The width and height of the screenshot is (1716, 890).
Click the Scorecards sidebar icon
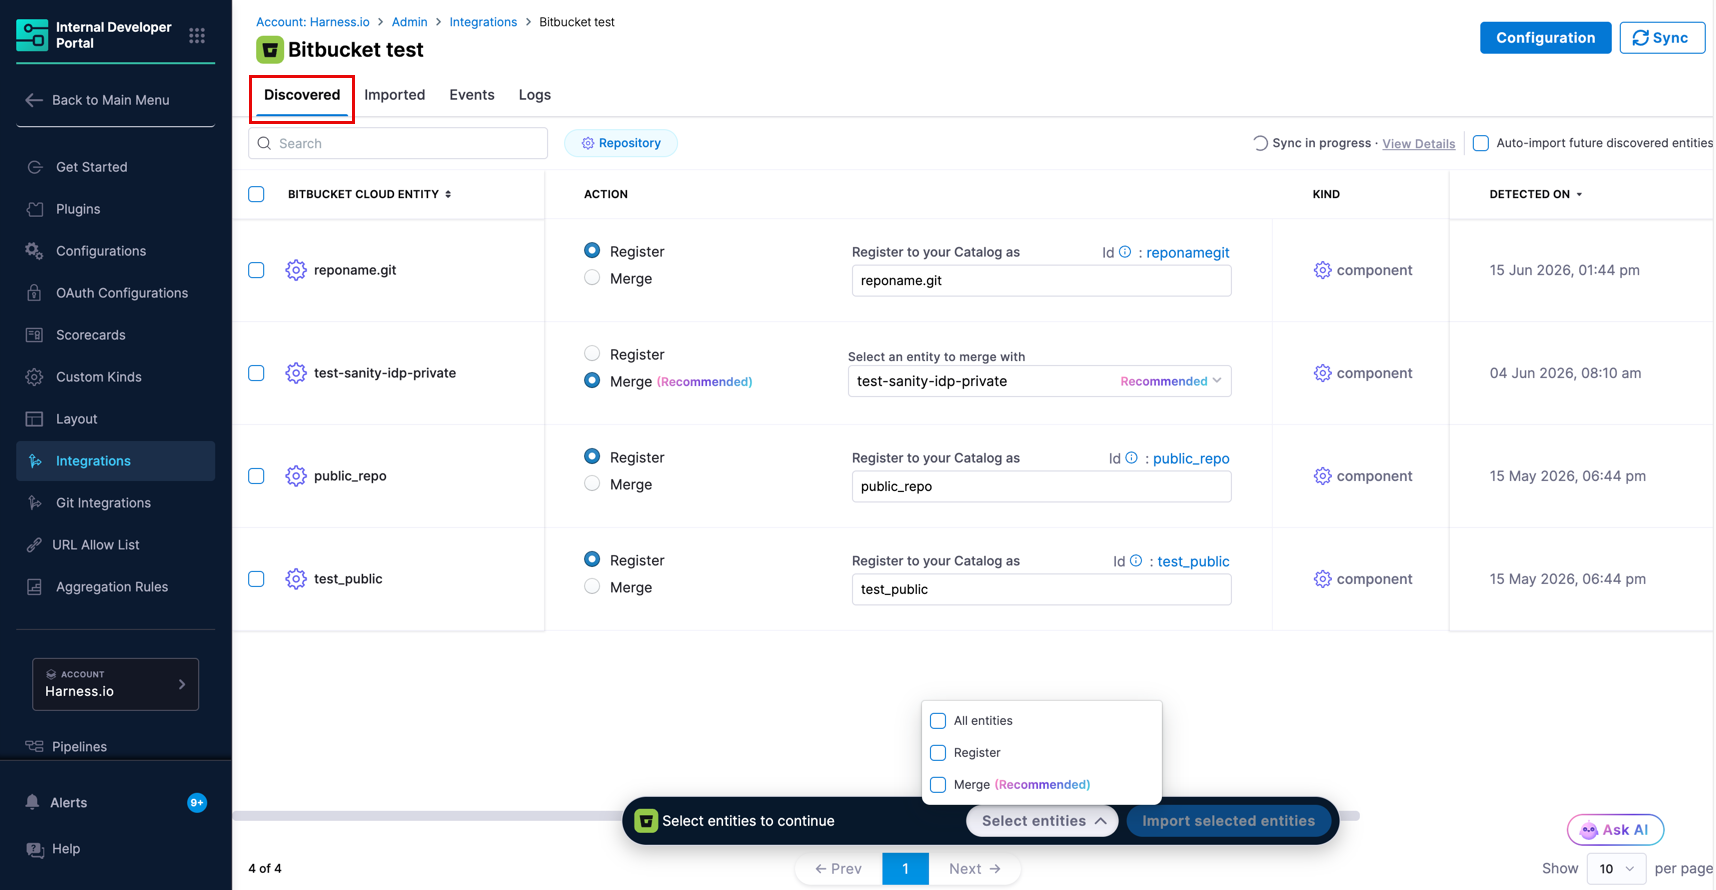tap(35, 335)
